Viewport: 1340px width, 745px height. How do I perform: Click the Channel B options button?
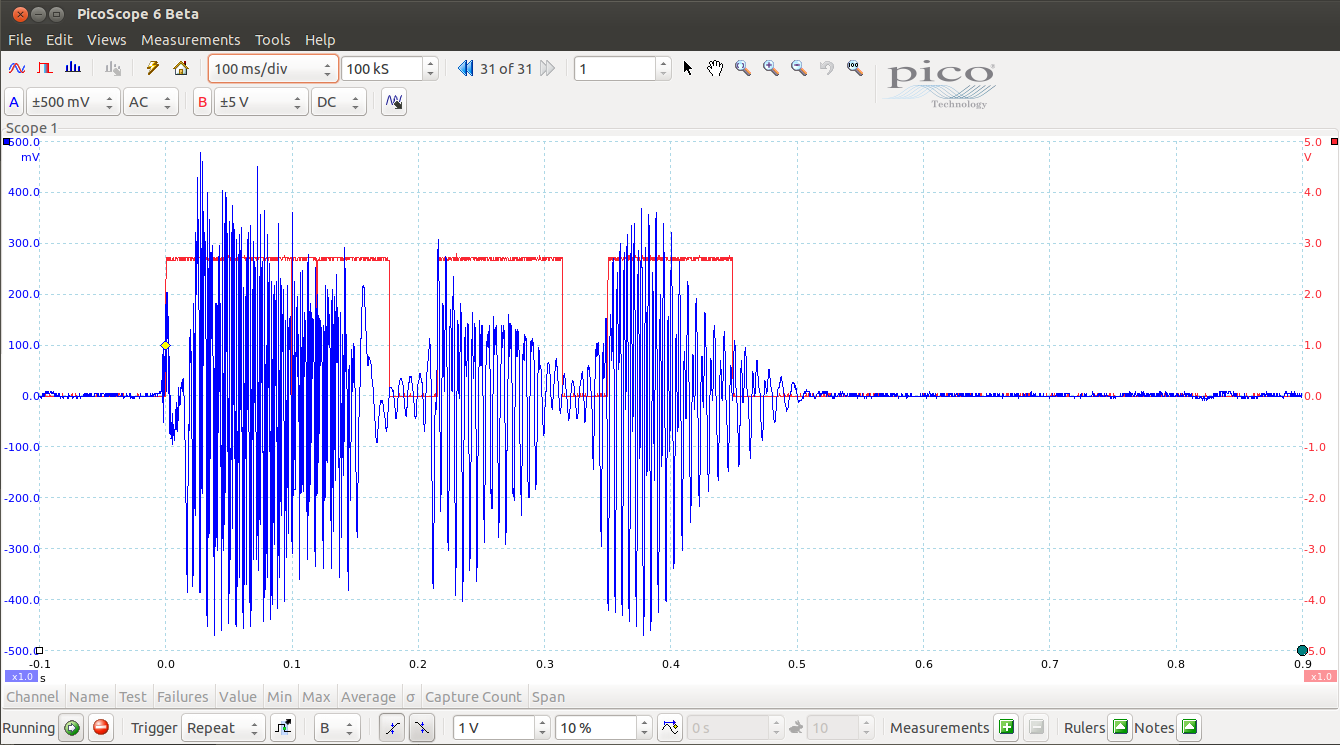(202, 102)
